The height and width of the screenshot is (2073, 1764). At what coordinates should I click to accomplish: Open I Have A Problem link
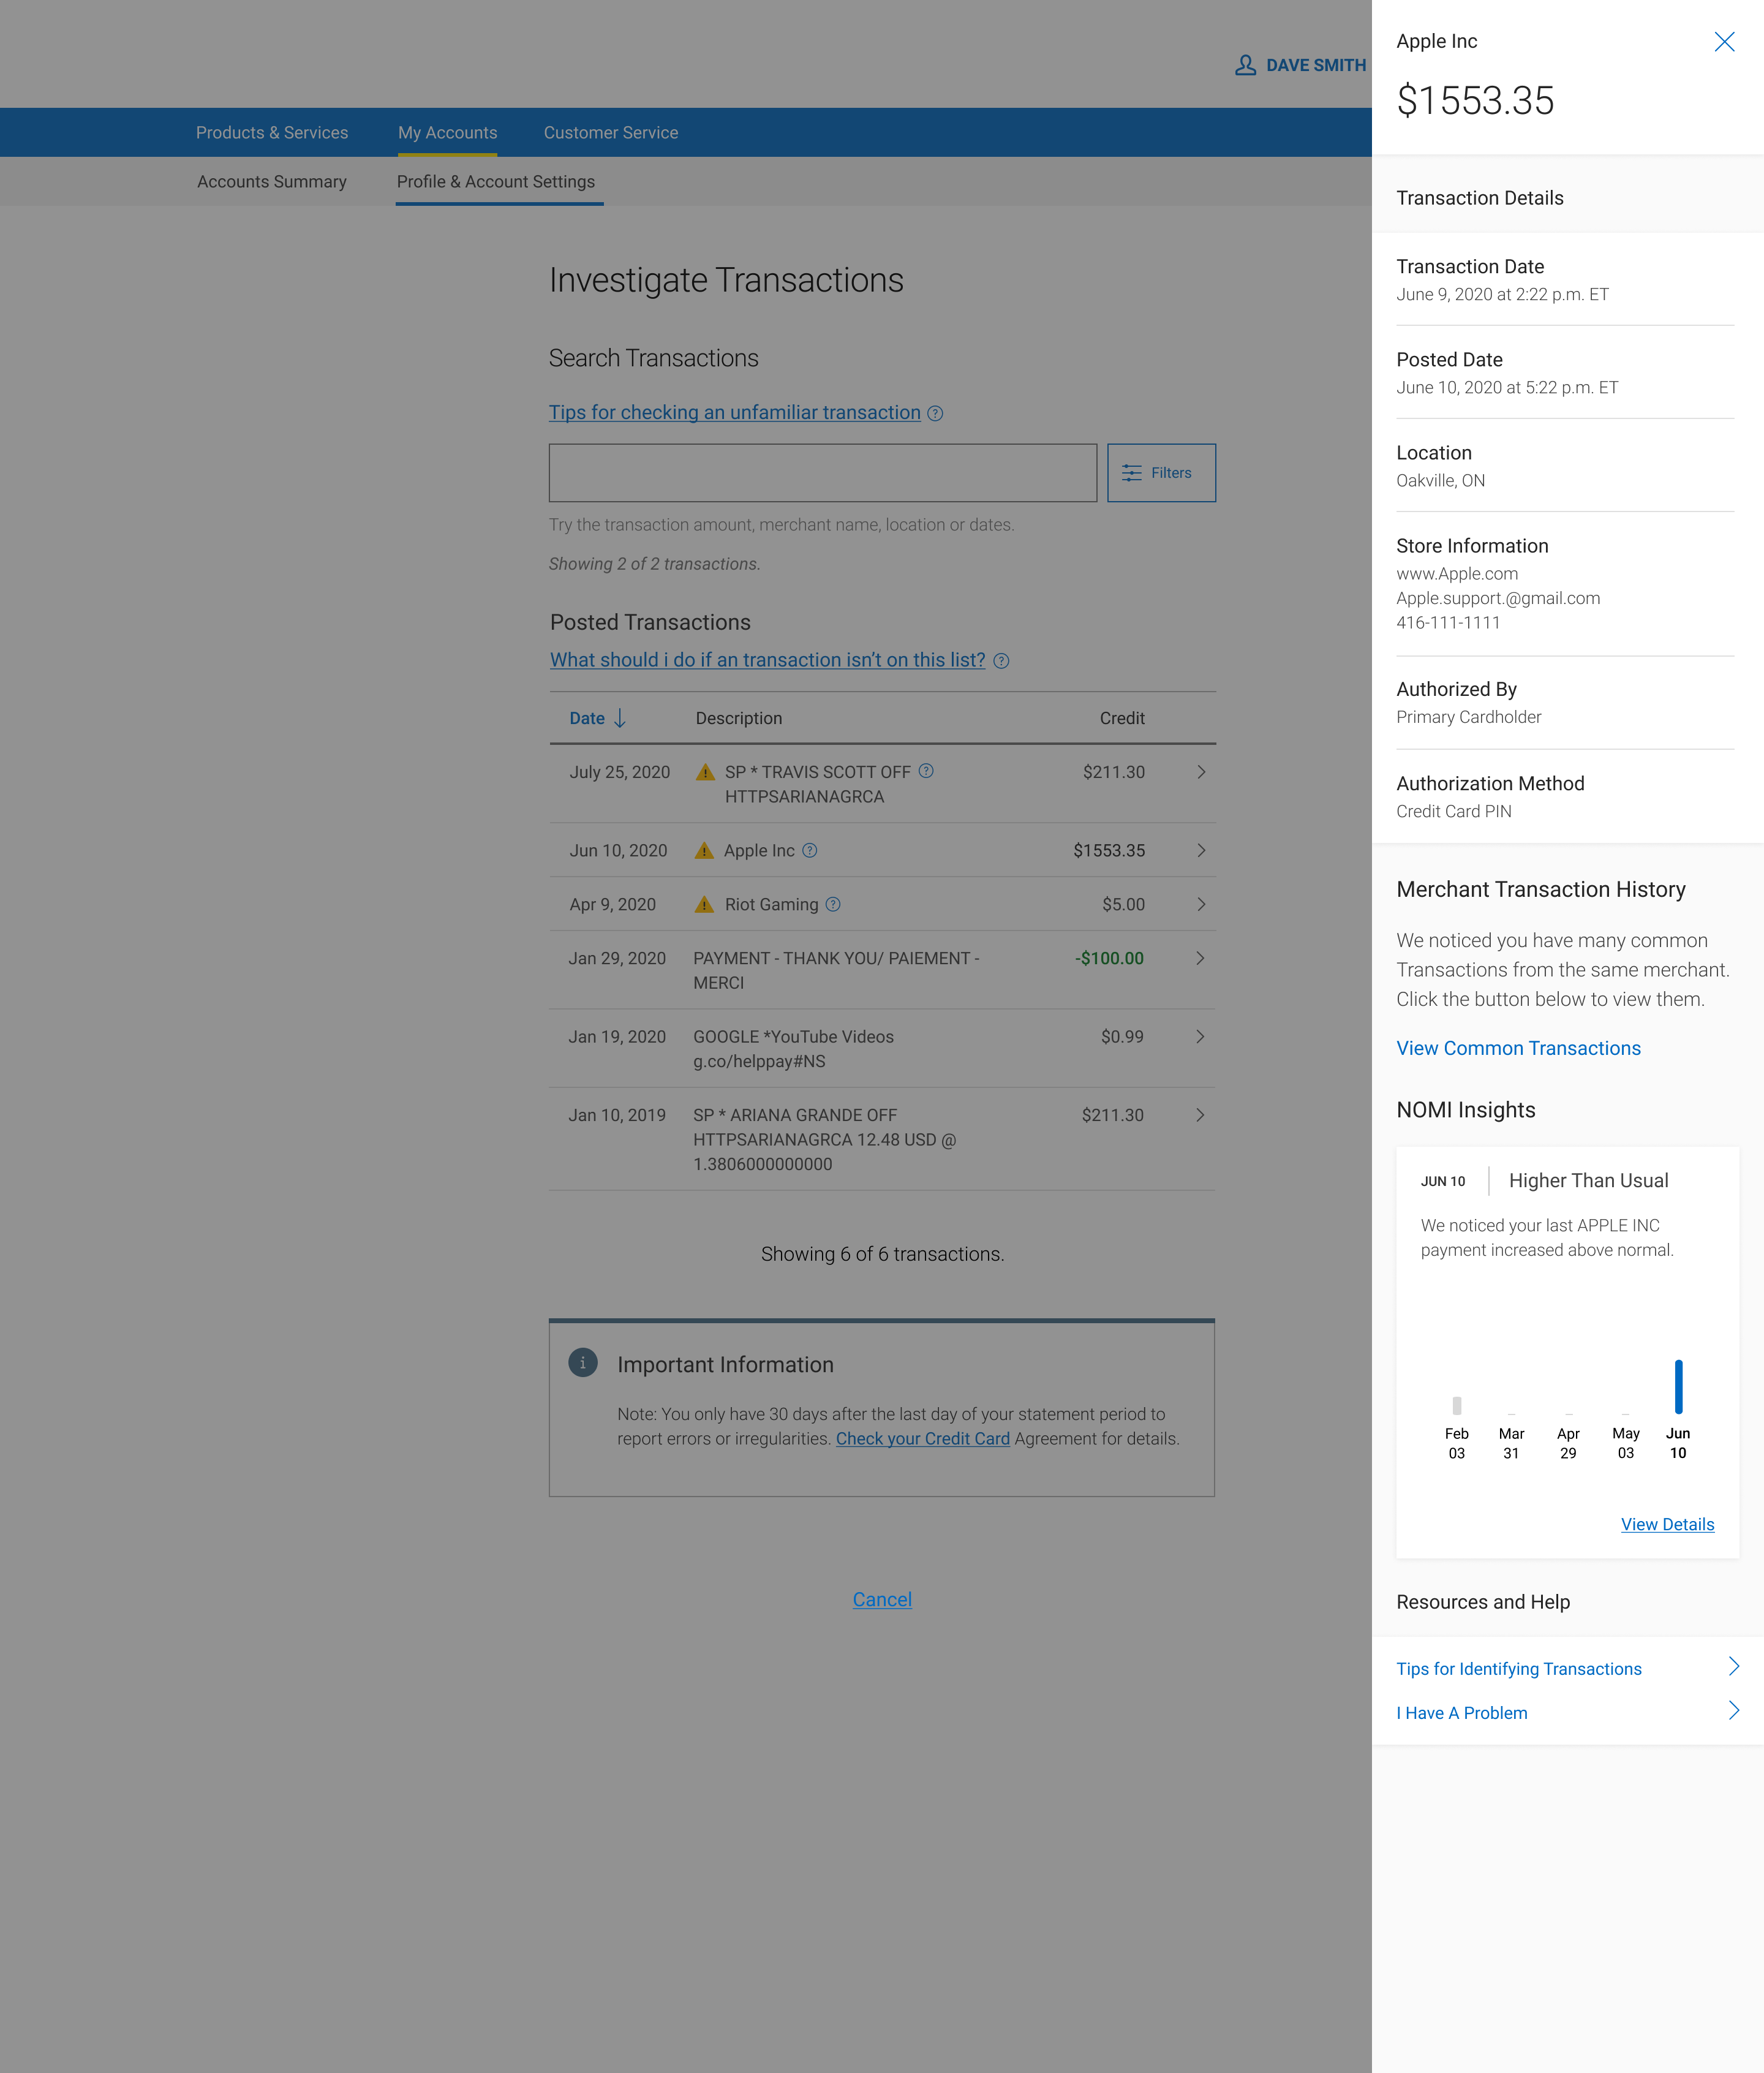1462,1713
